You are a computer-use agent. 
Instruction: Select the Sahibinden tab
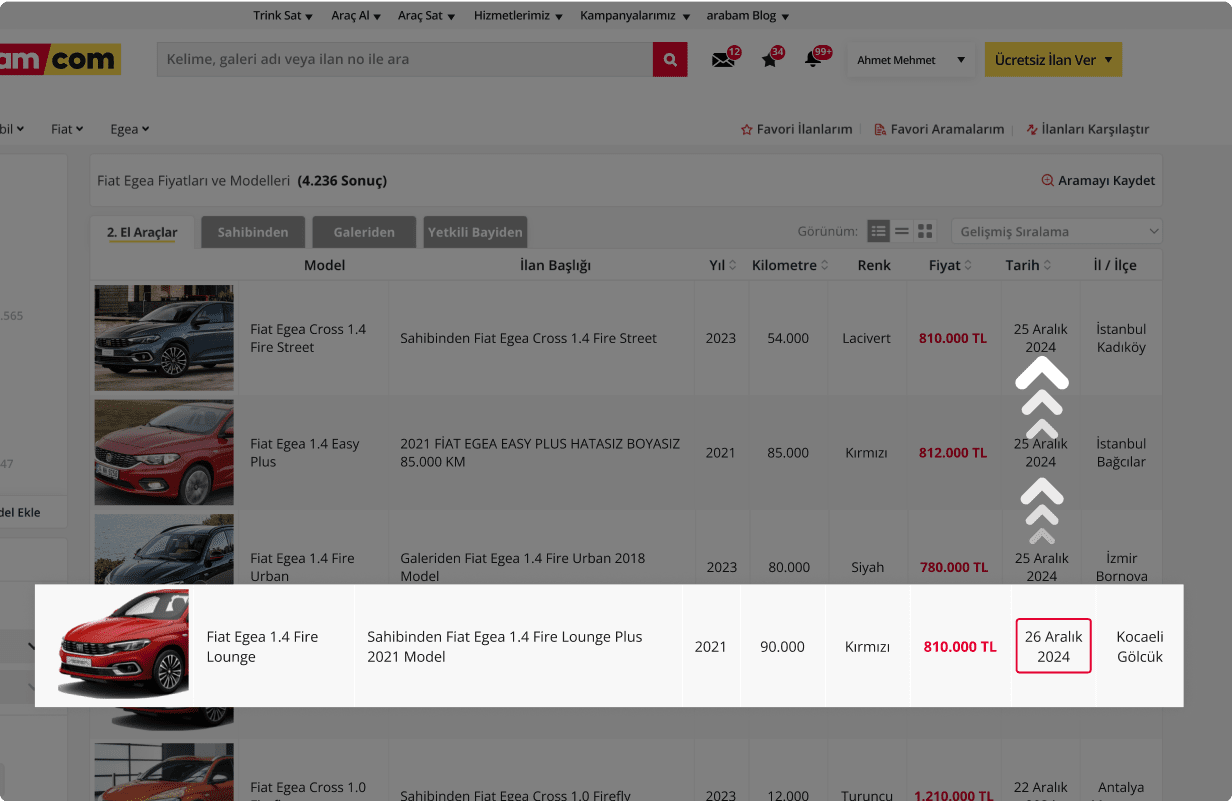[x=253, y=232]
